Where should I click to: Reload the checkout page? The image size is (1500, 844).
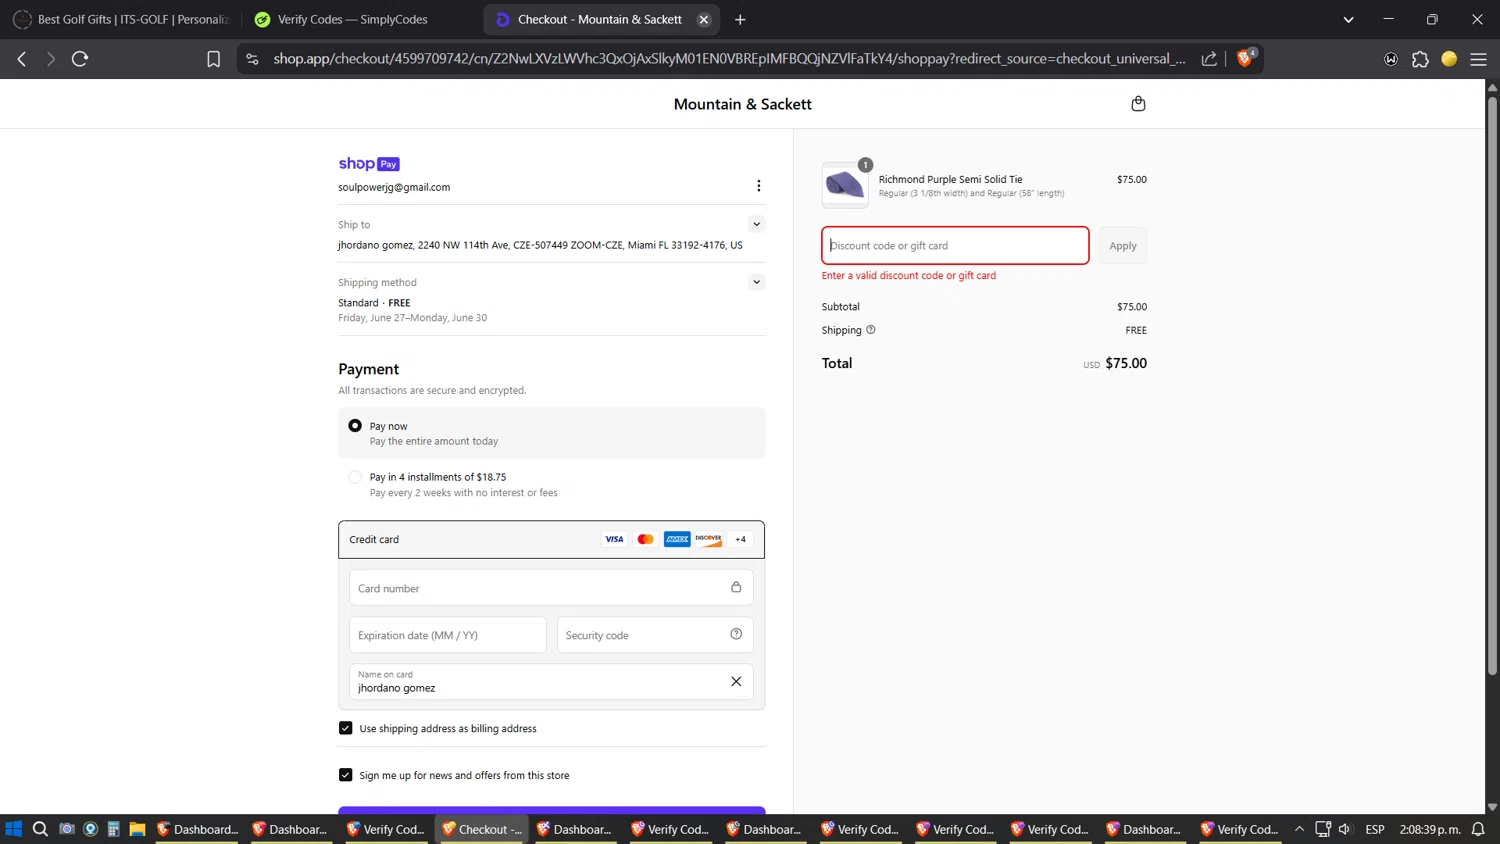click(x=80, y=59)
